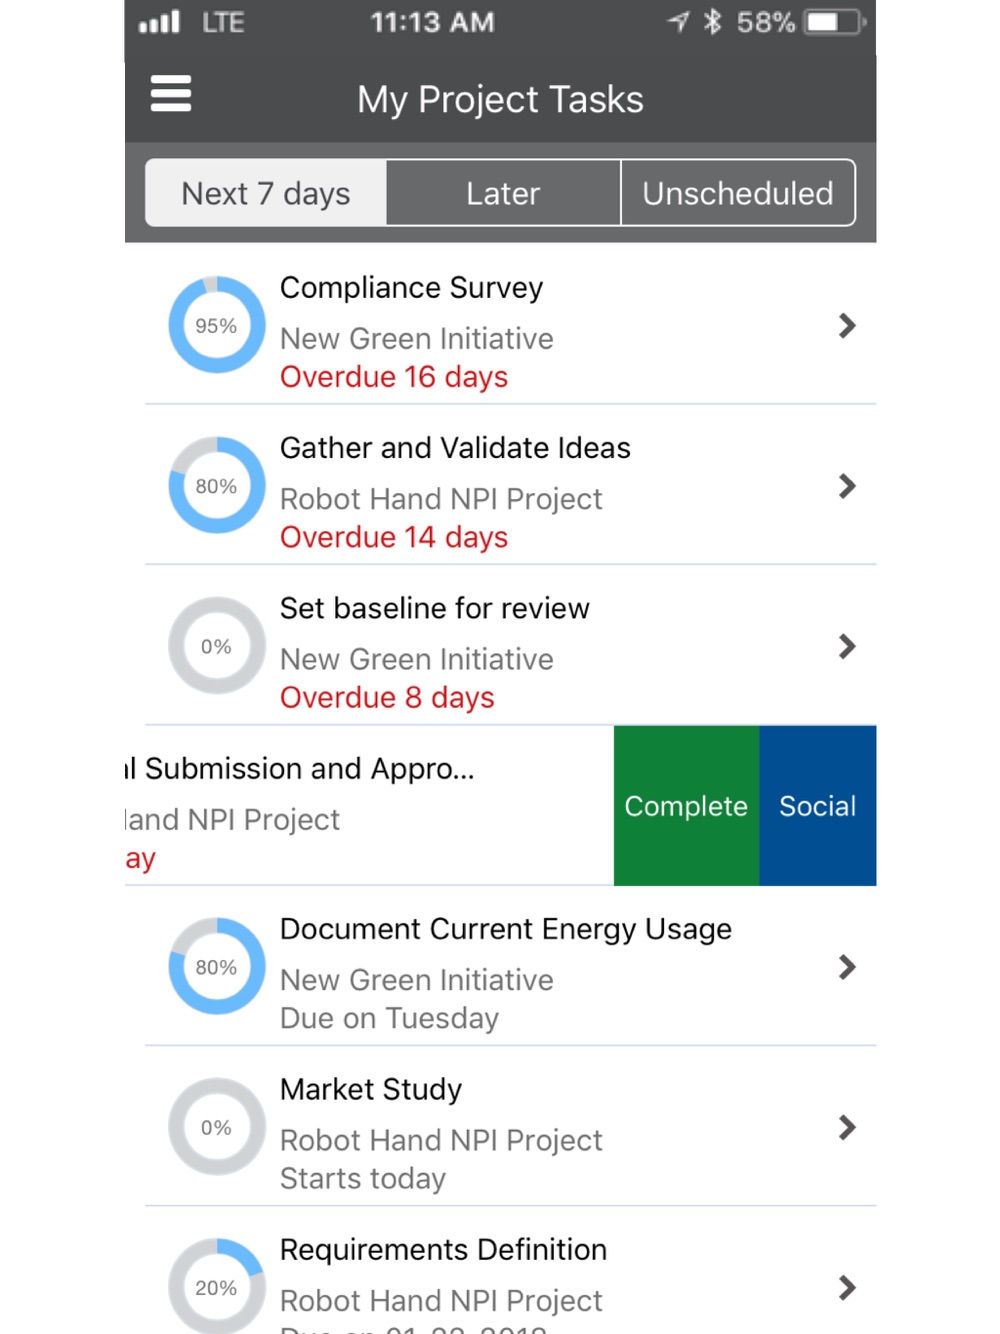This screenshot has height=1334, width=1000.
Task: Switch to the Later segment
Action: point(503,193)
